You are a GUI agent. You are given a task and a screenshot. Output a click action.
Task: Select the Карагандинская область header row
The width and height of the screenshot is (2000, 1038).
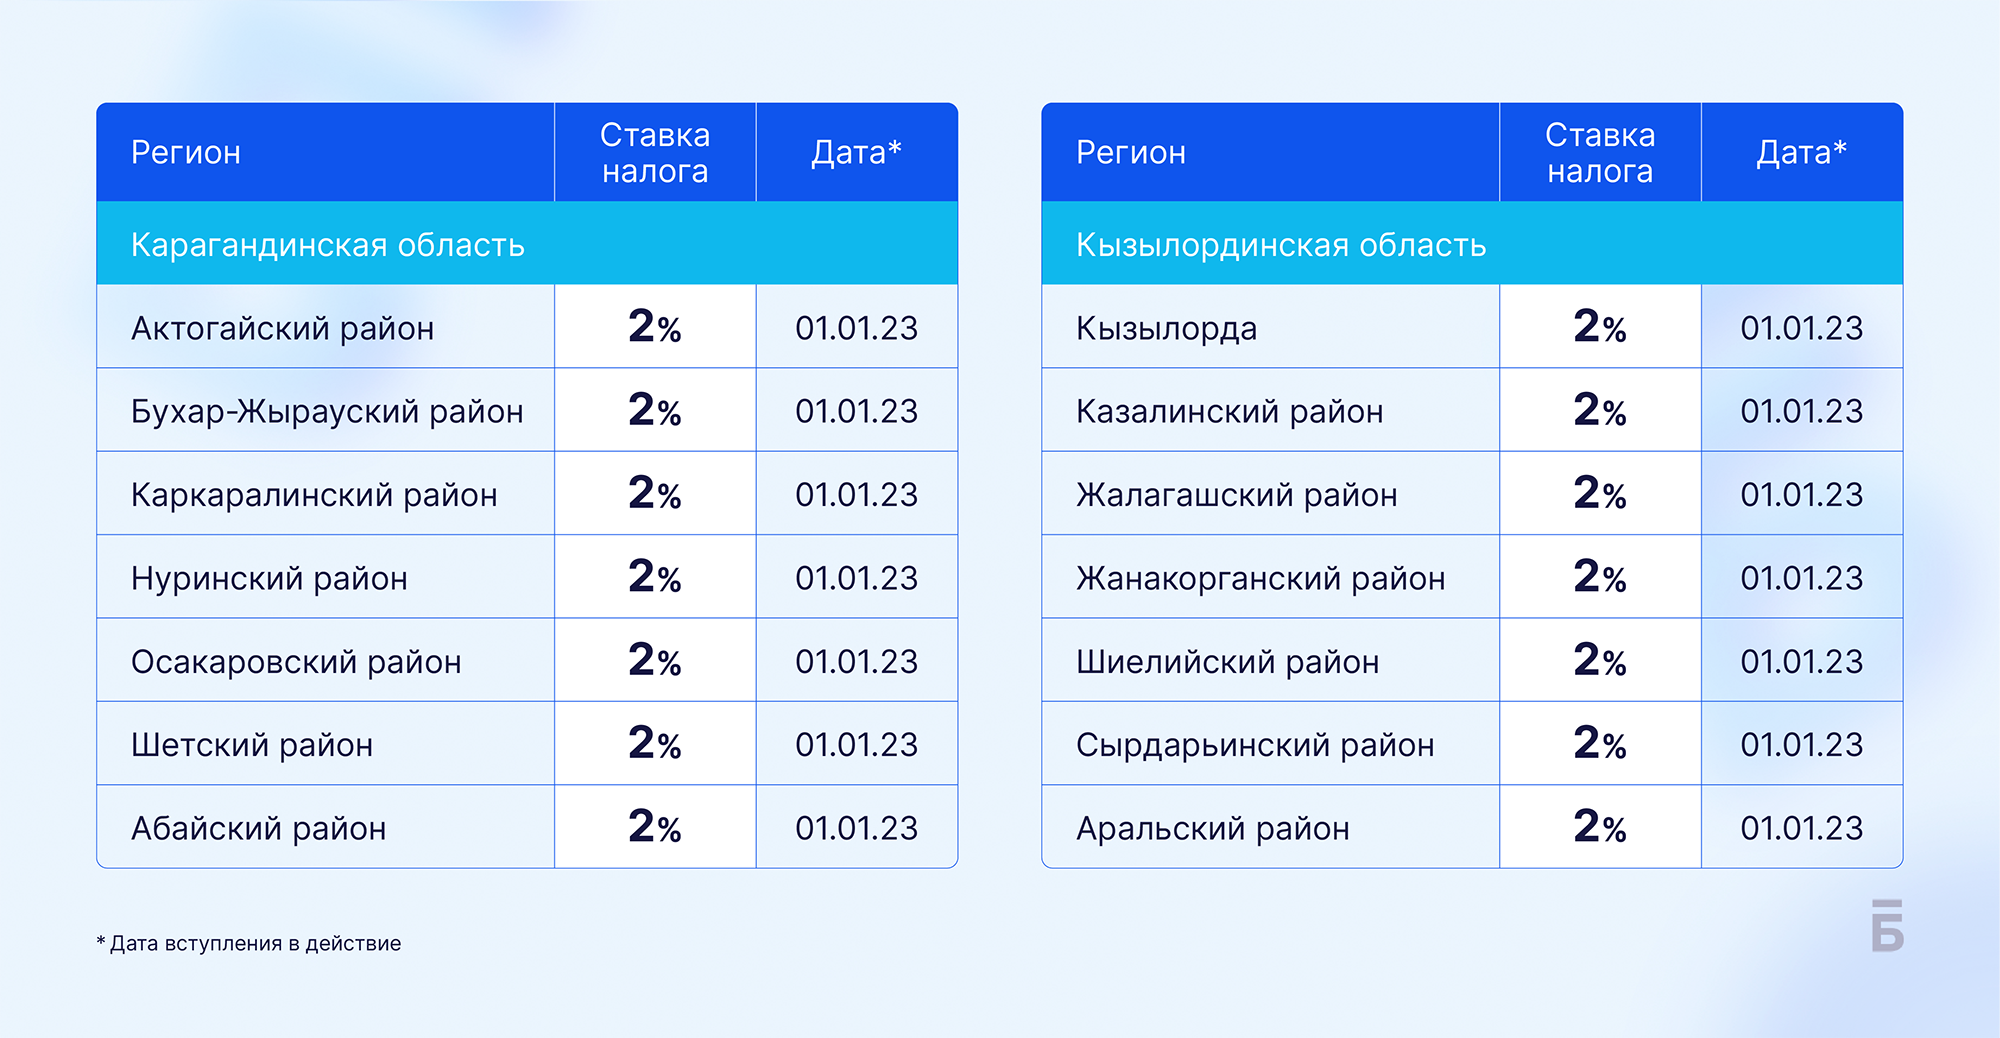pyautogui.click(x=527, y=243)
